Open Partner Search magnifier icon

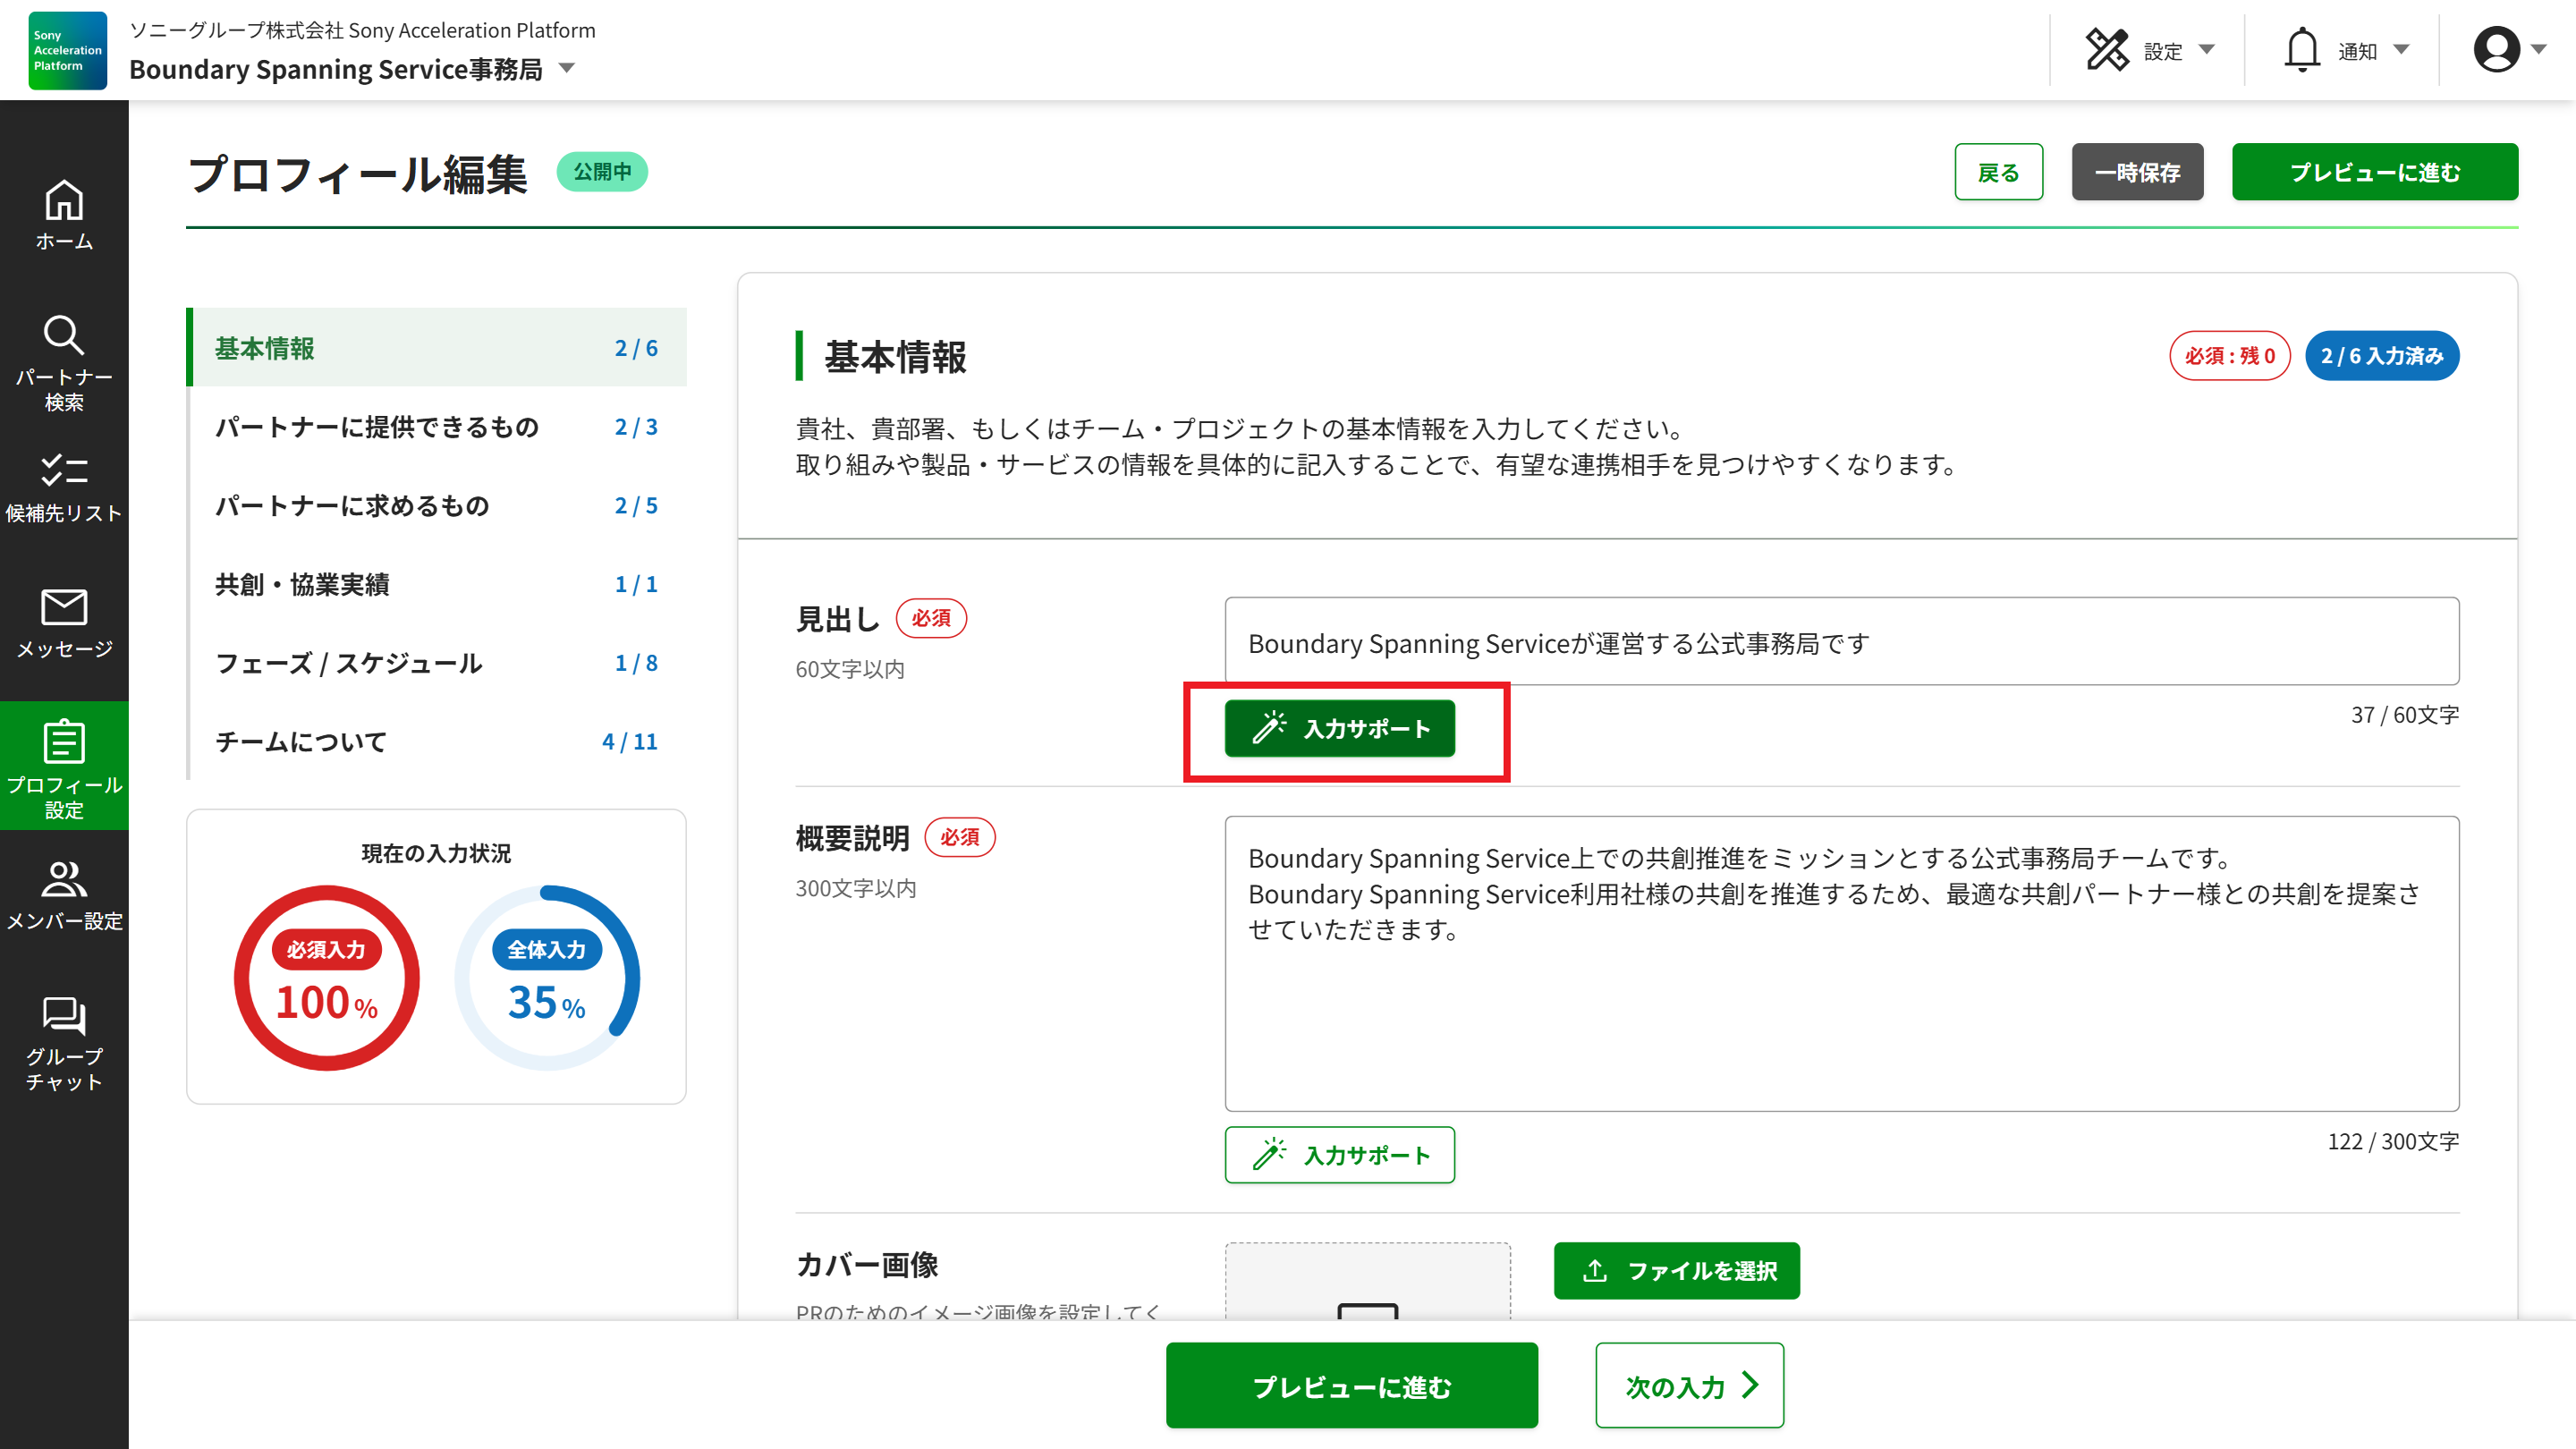(64, 336)
